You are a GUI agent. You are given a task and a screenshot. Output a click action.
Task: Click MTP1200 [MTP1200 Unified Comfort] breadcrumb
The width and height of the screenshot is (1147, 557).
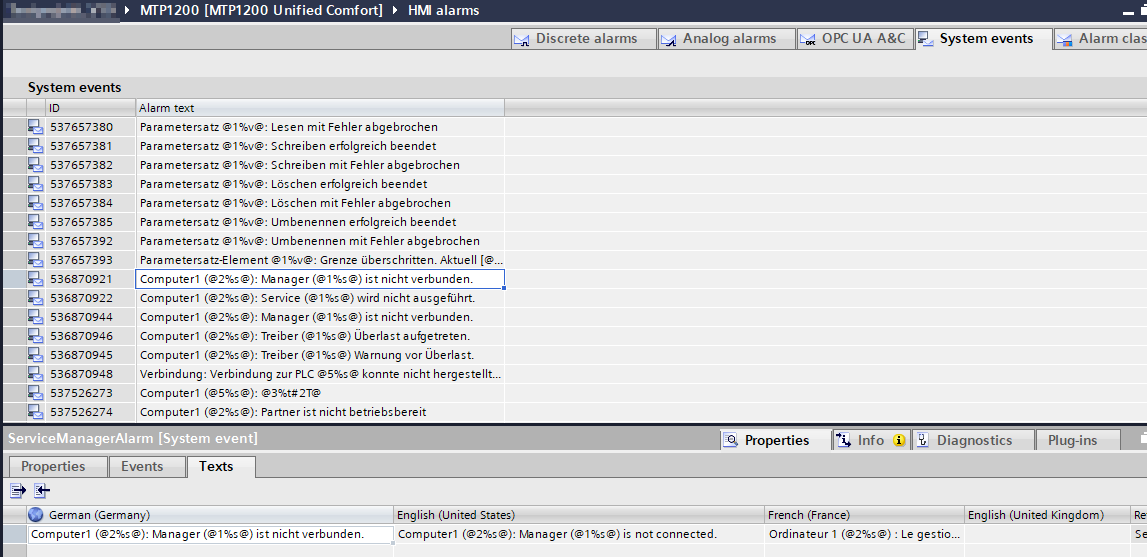(x=261, y=10)
